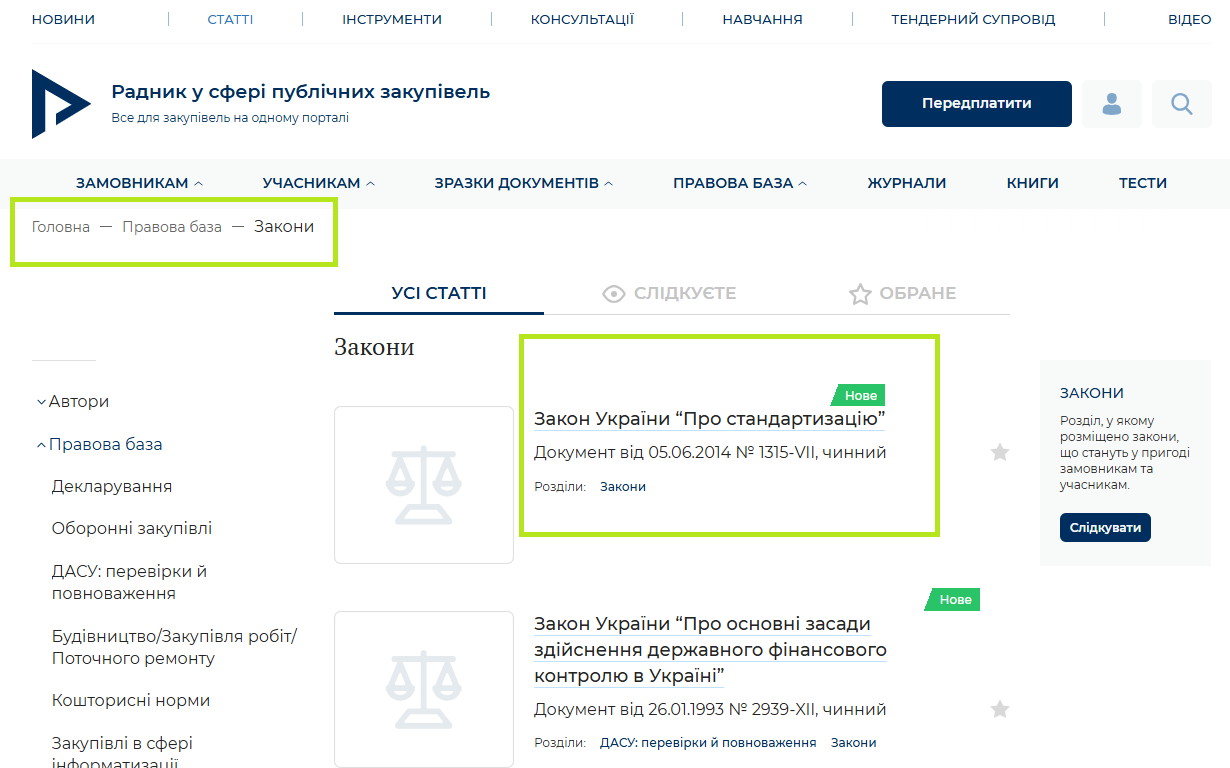The width and height of the screenshot is (1230, 768).
Task: Expand the ЗАМОВНИКАМ dropdown menu
Action: pyautogui.click(x=140, y=183)
